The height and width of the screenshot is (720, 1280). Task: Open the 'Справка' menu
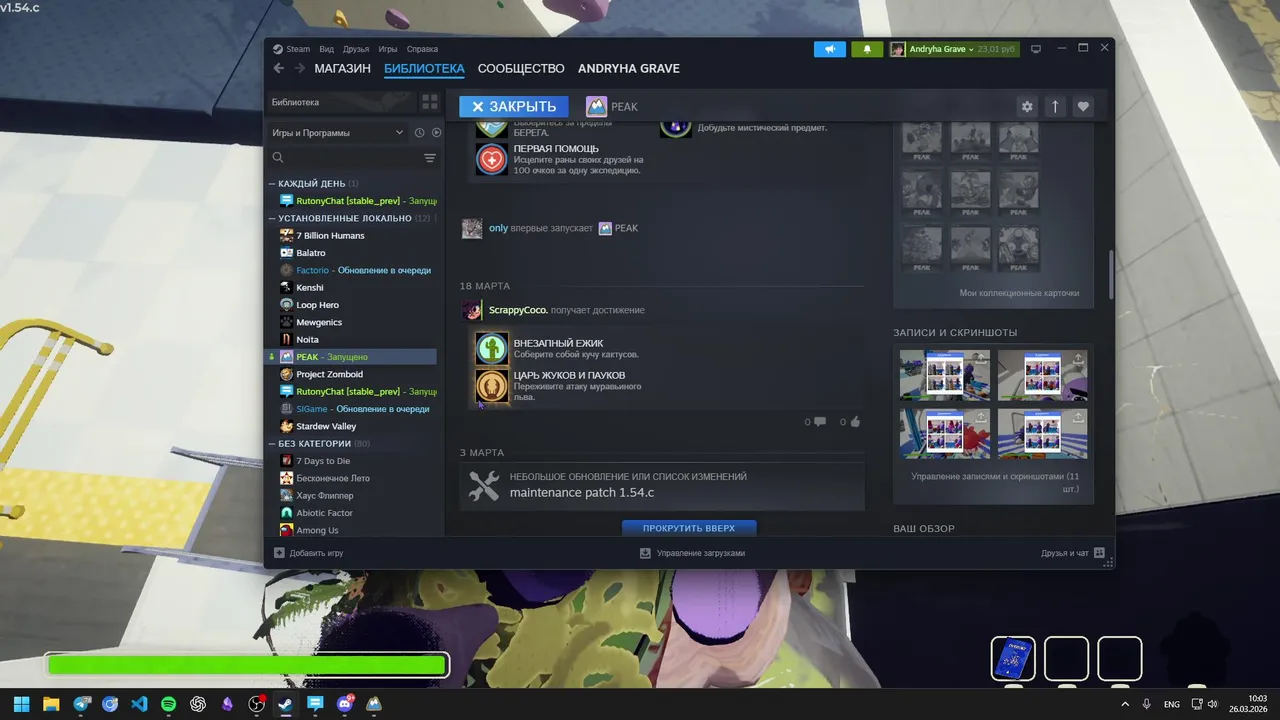click(422, 49)
